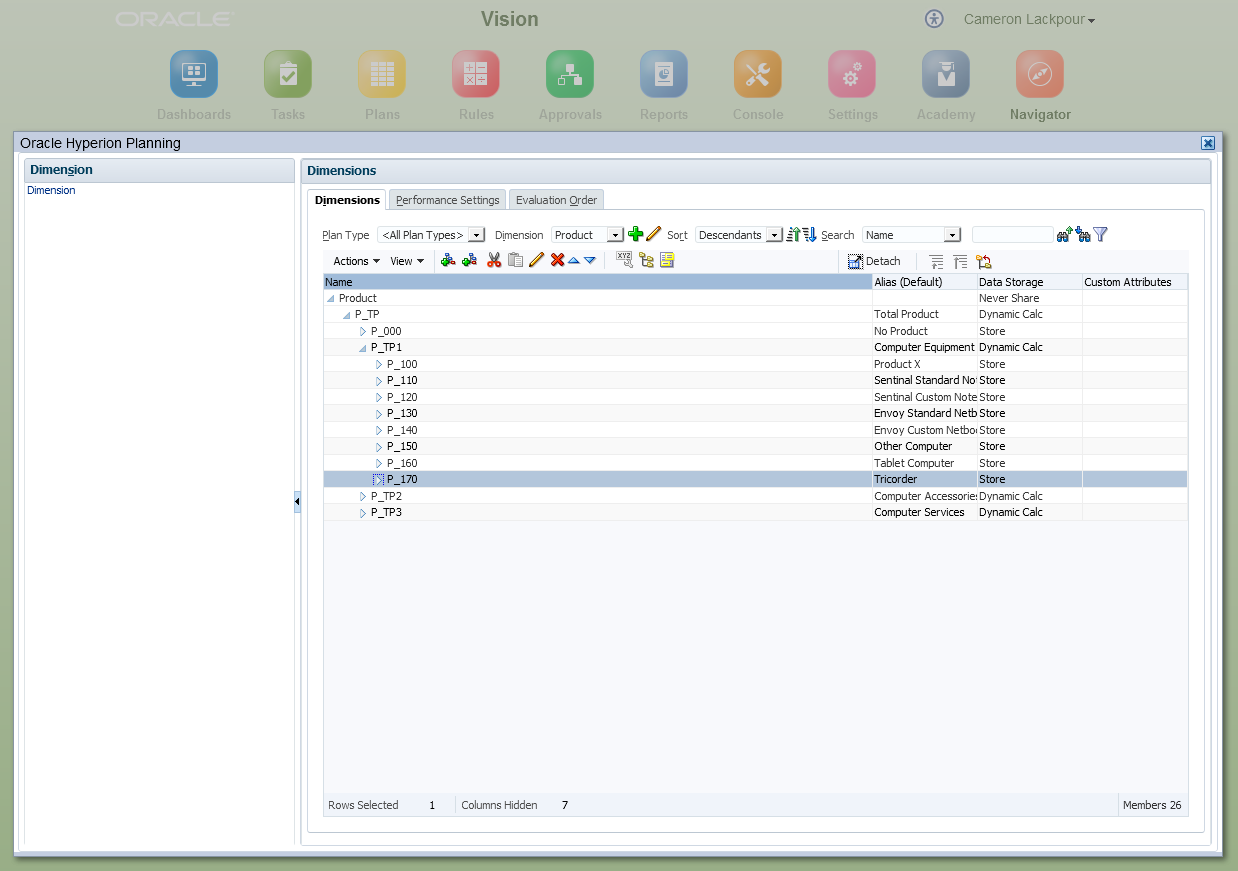Select the P_120 row
1238x871 pixels.
point(755,397)
